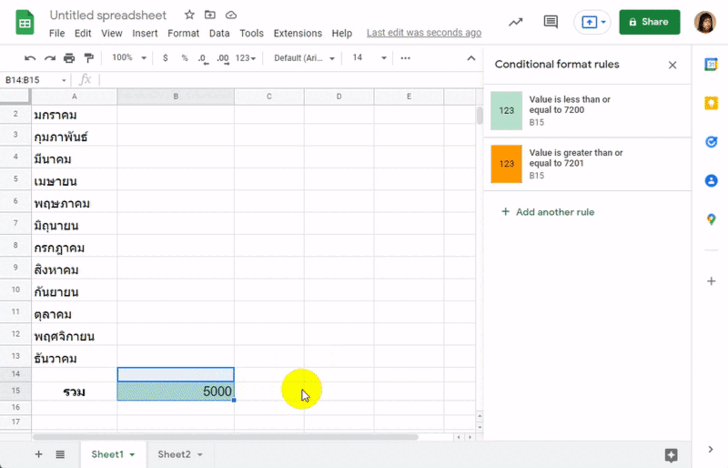Click the formula bar input

tap(290, 80)
